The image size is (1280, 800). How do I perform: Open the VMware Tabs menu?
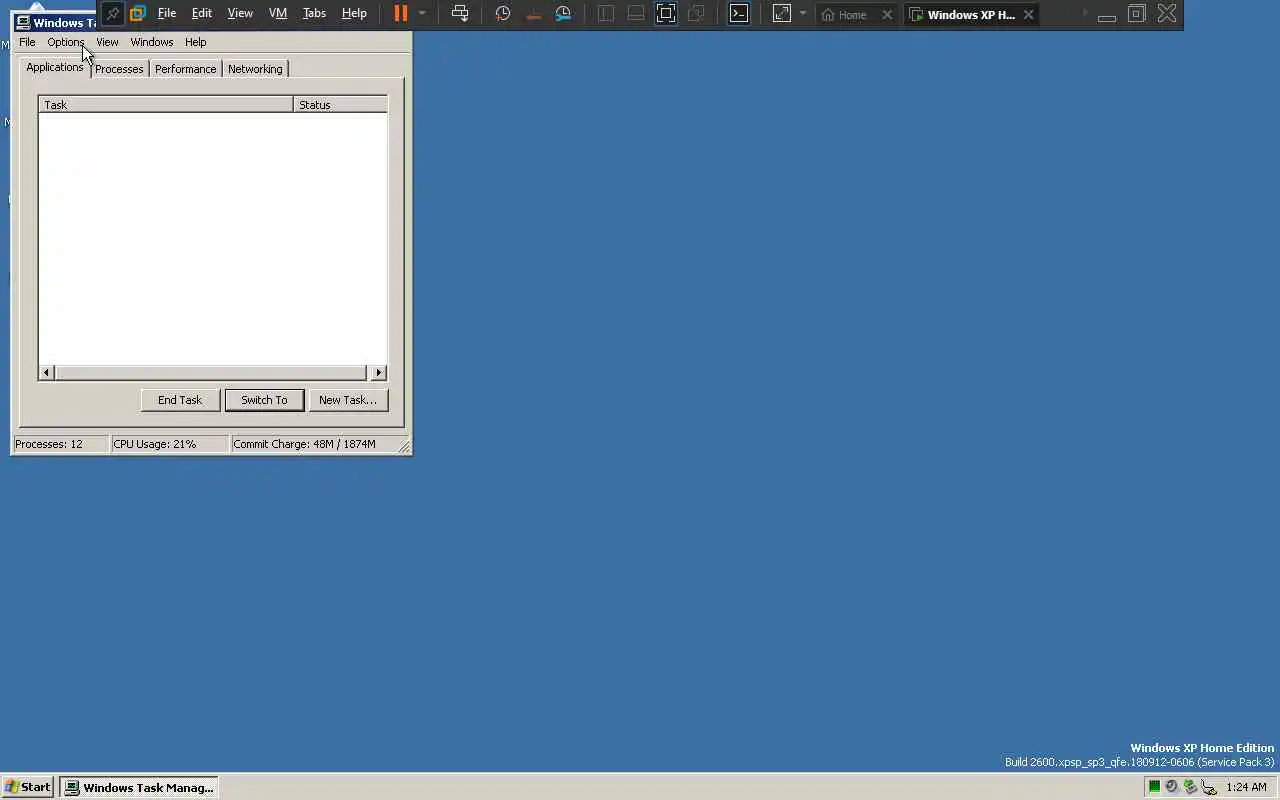(x=314, y=14)
